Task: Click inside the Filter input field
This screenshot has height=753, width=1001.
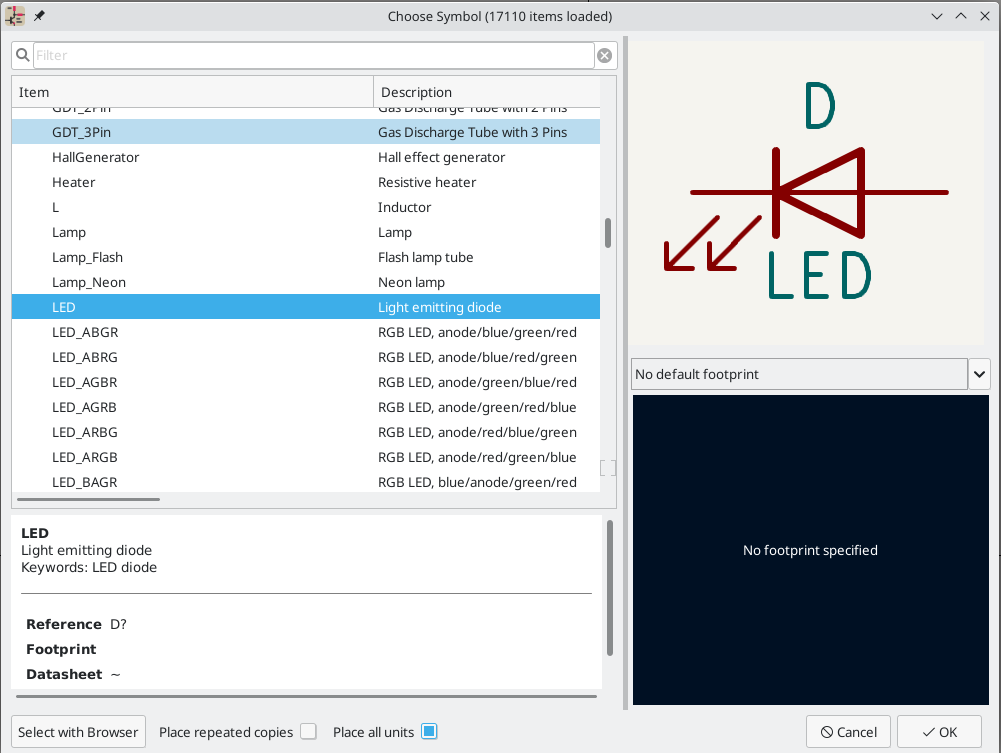Action: tap(300, 55)
